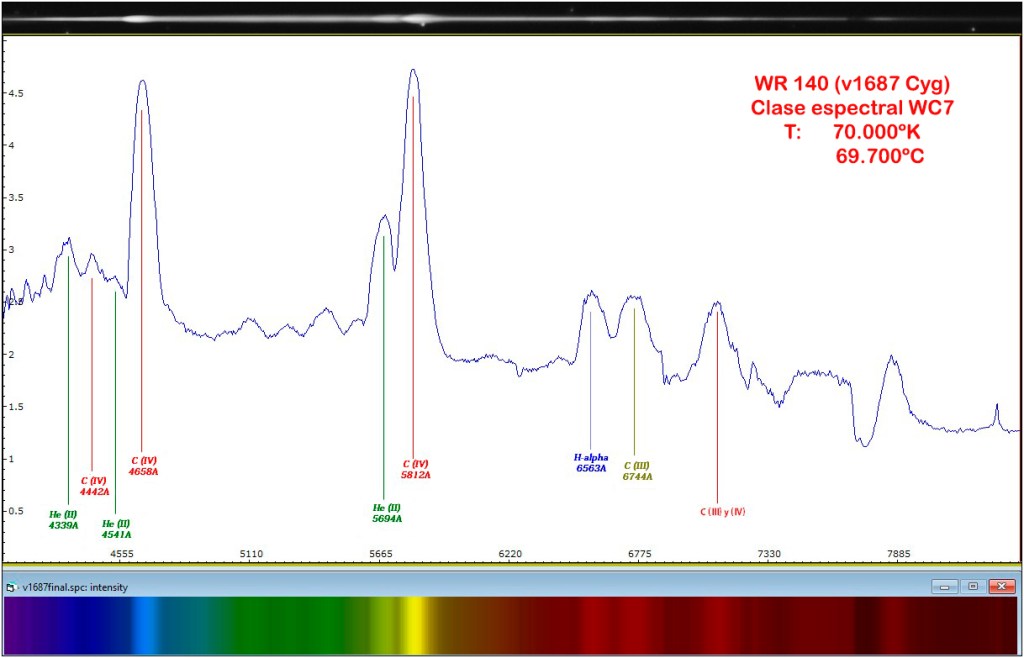Click the Clase espectral WC7 text
The image size is (1024, 658).
[x=851, y=108]
